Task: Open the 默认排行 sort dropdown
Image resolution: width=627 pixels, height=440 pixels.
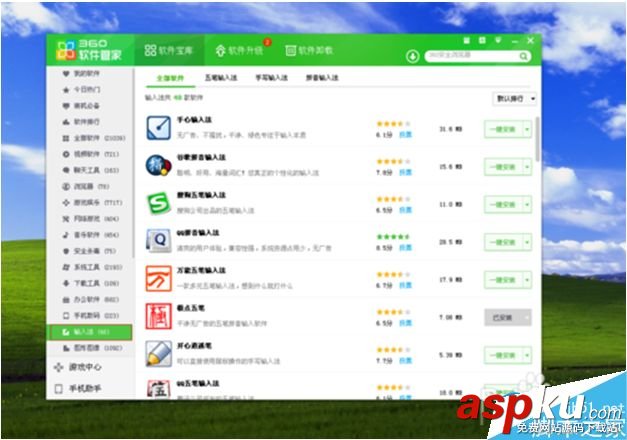Action: click(x=515, y=99)
